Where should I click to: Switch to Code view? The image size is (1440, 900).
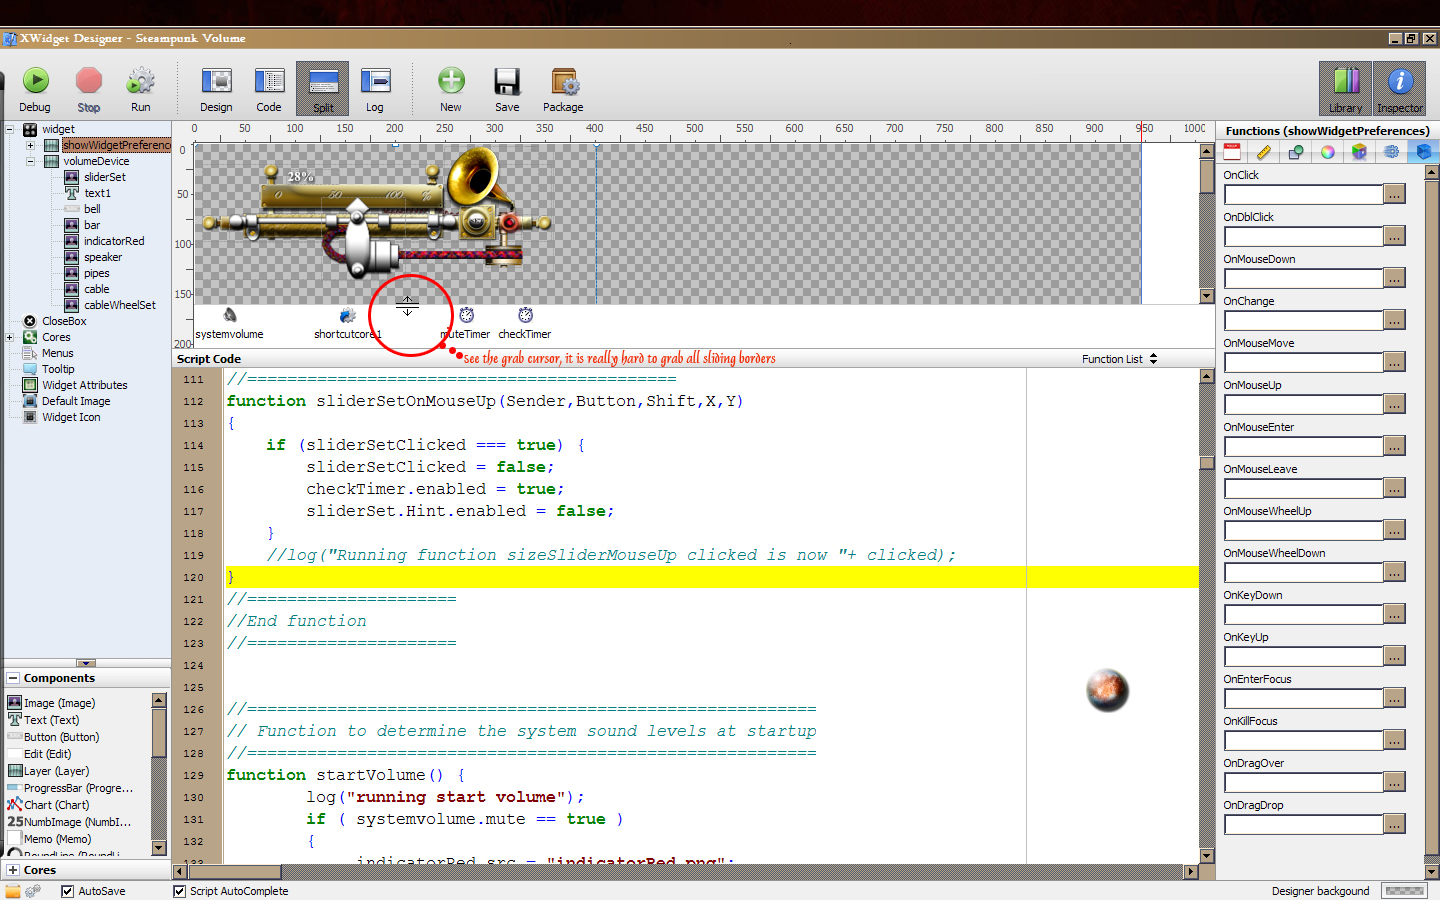[x=269, y=89]
